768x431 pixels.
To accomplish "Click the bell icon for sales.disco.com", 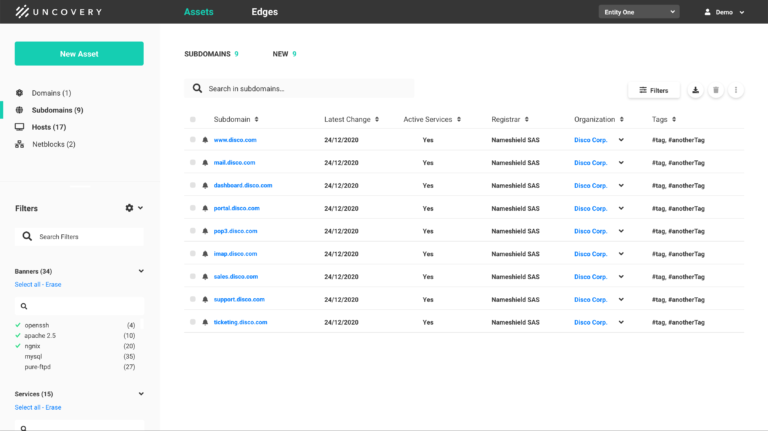I will point(205,277).
